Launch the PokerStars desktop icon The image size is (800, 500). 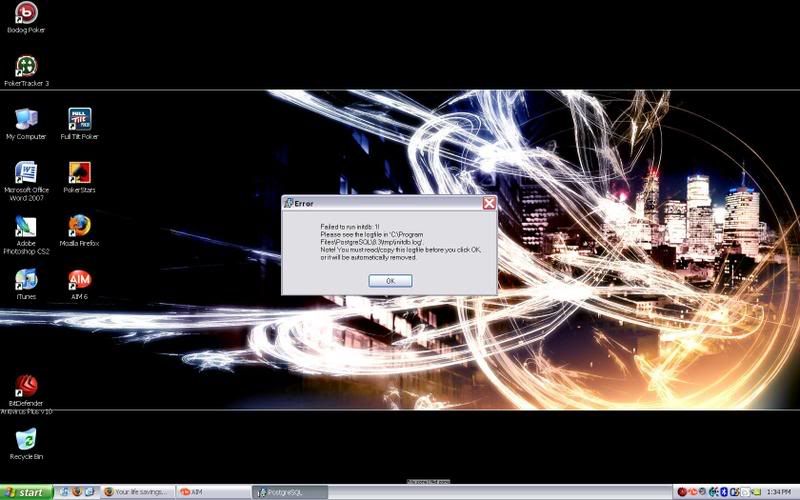pyautogui.click(x=79, y=173)
